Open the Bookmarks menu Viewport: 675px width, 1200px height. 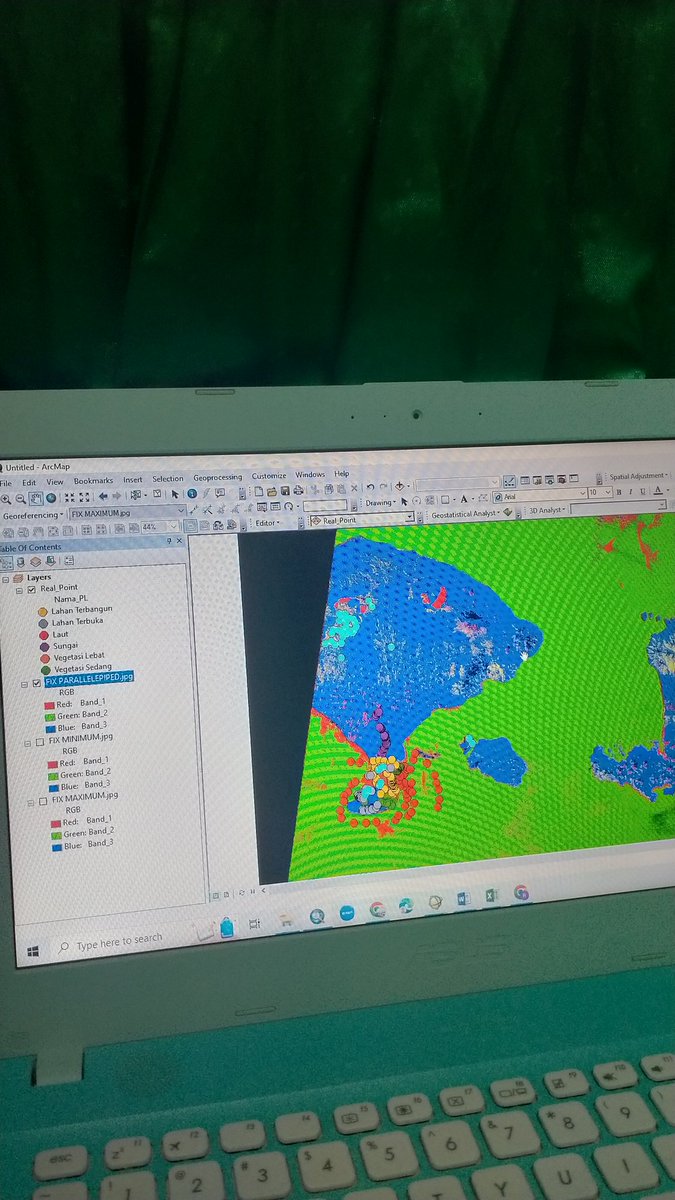point(93,481)
